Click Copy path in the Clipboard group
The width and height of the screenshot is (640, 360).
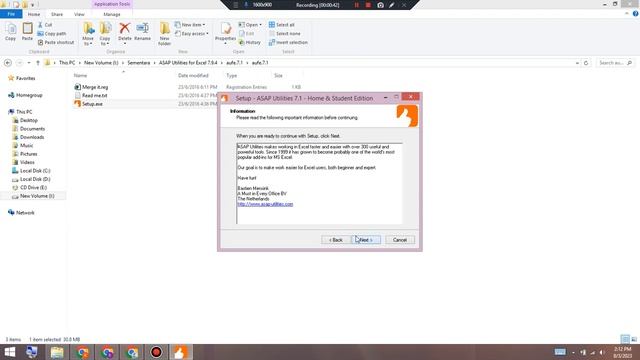click(52, 34)
